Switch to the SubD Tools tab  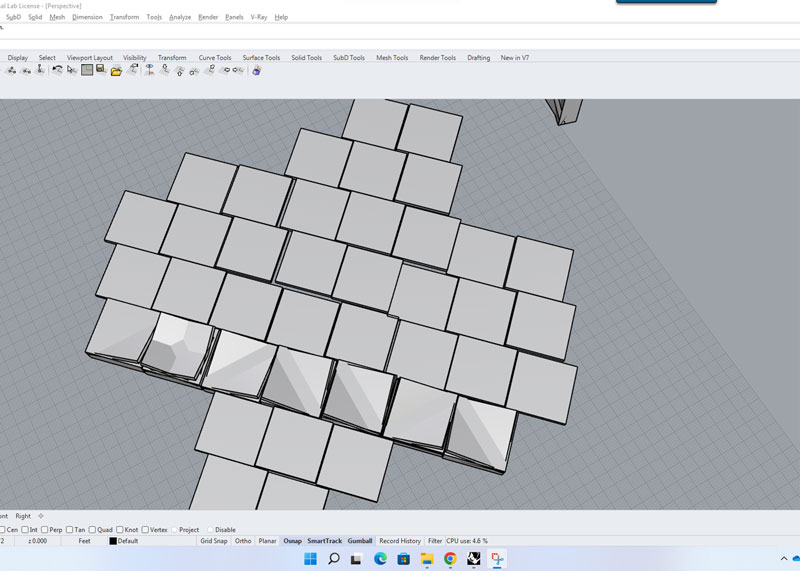pos(349,58)
